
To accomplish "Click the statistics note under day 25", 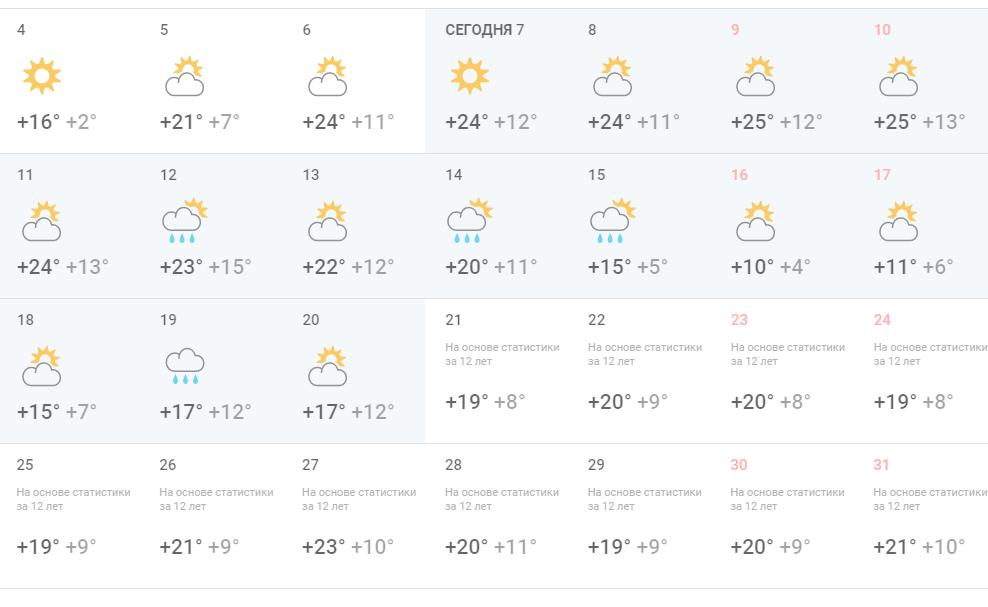I will click(x=74, y=499).
